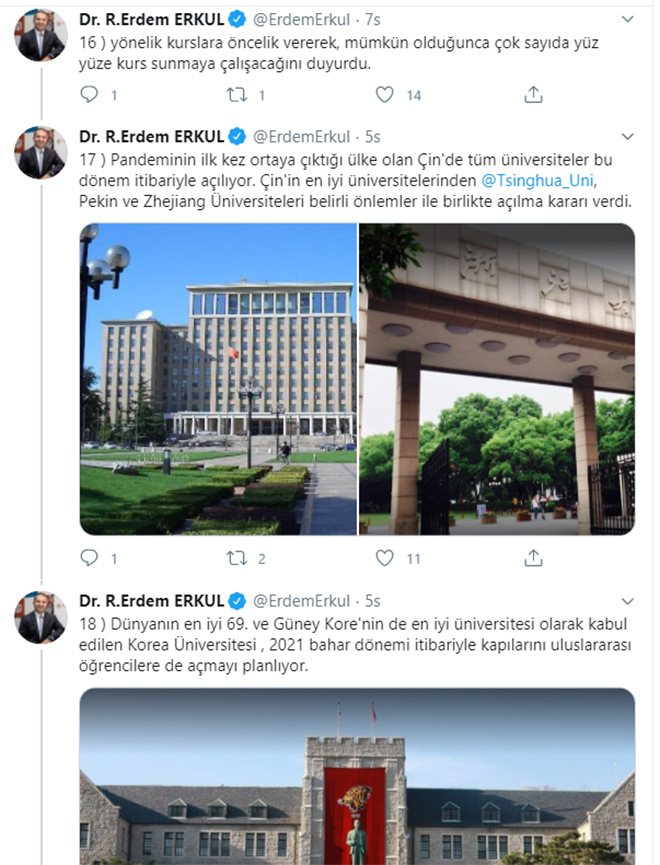Share tweet 17 about Tsinghua University
Image resolution: width=660 pixels, height=865 pixels.
(533, 558)
